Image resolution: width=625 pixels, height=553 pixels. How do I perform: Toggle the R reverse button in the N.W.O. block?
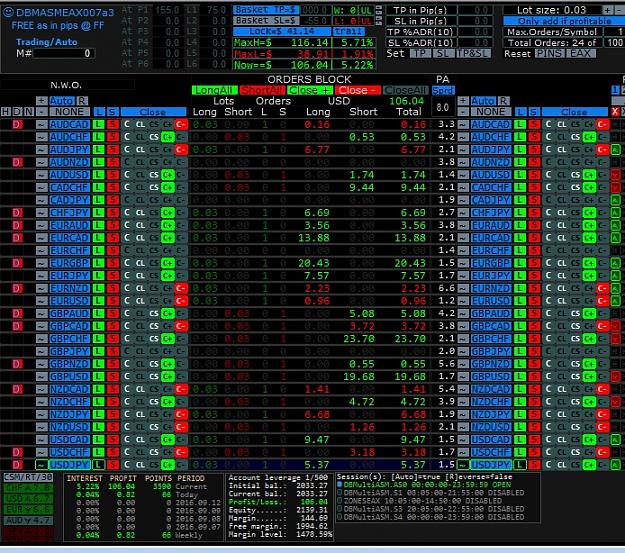pos(81,101)
